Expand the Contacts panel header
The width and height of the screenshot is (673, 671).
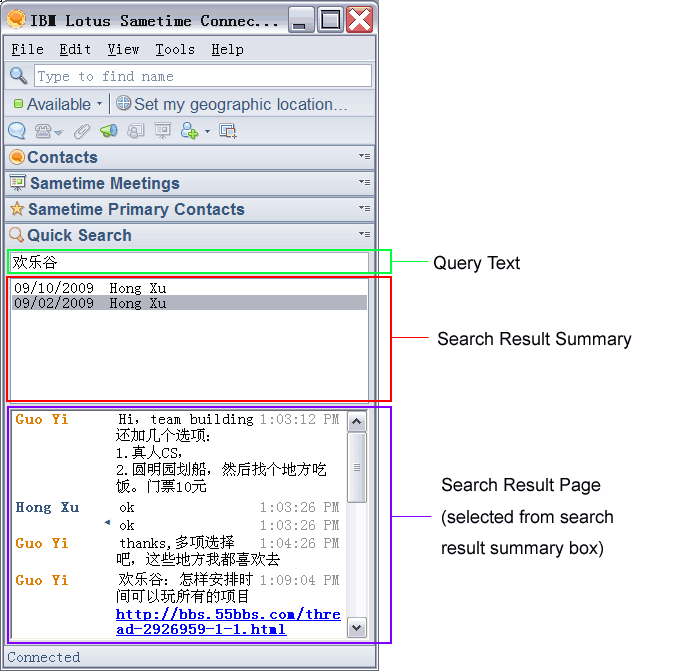pyautogui.click(x=190, y=157)
